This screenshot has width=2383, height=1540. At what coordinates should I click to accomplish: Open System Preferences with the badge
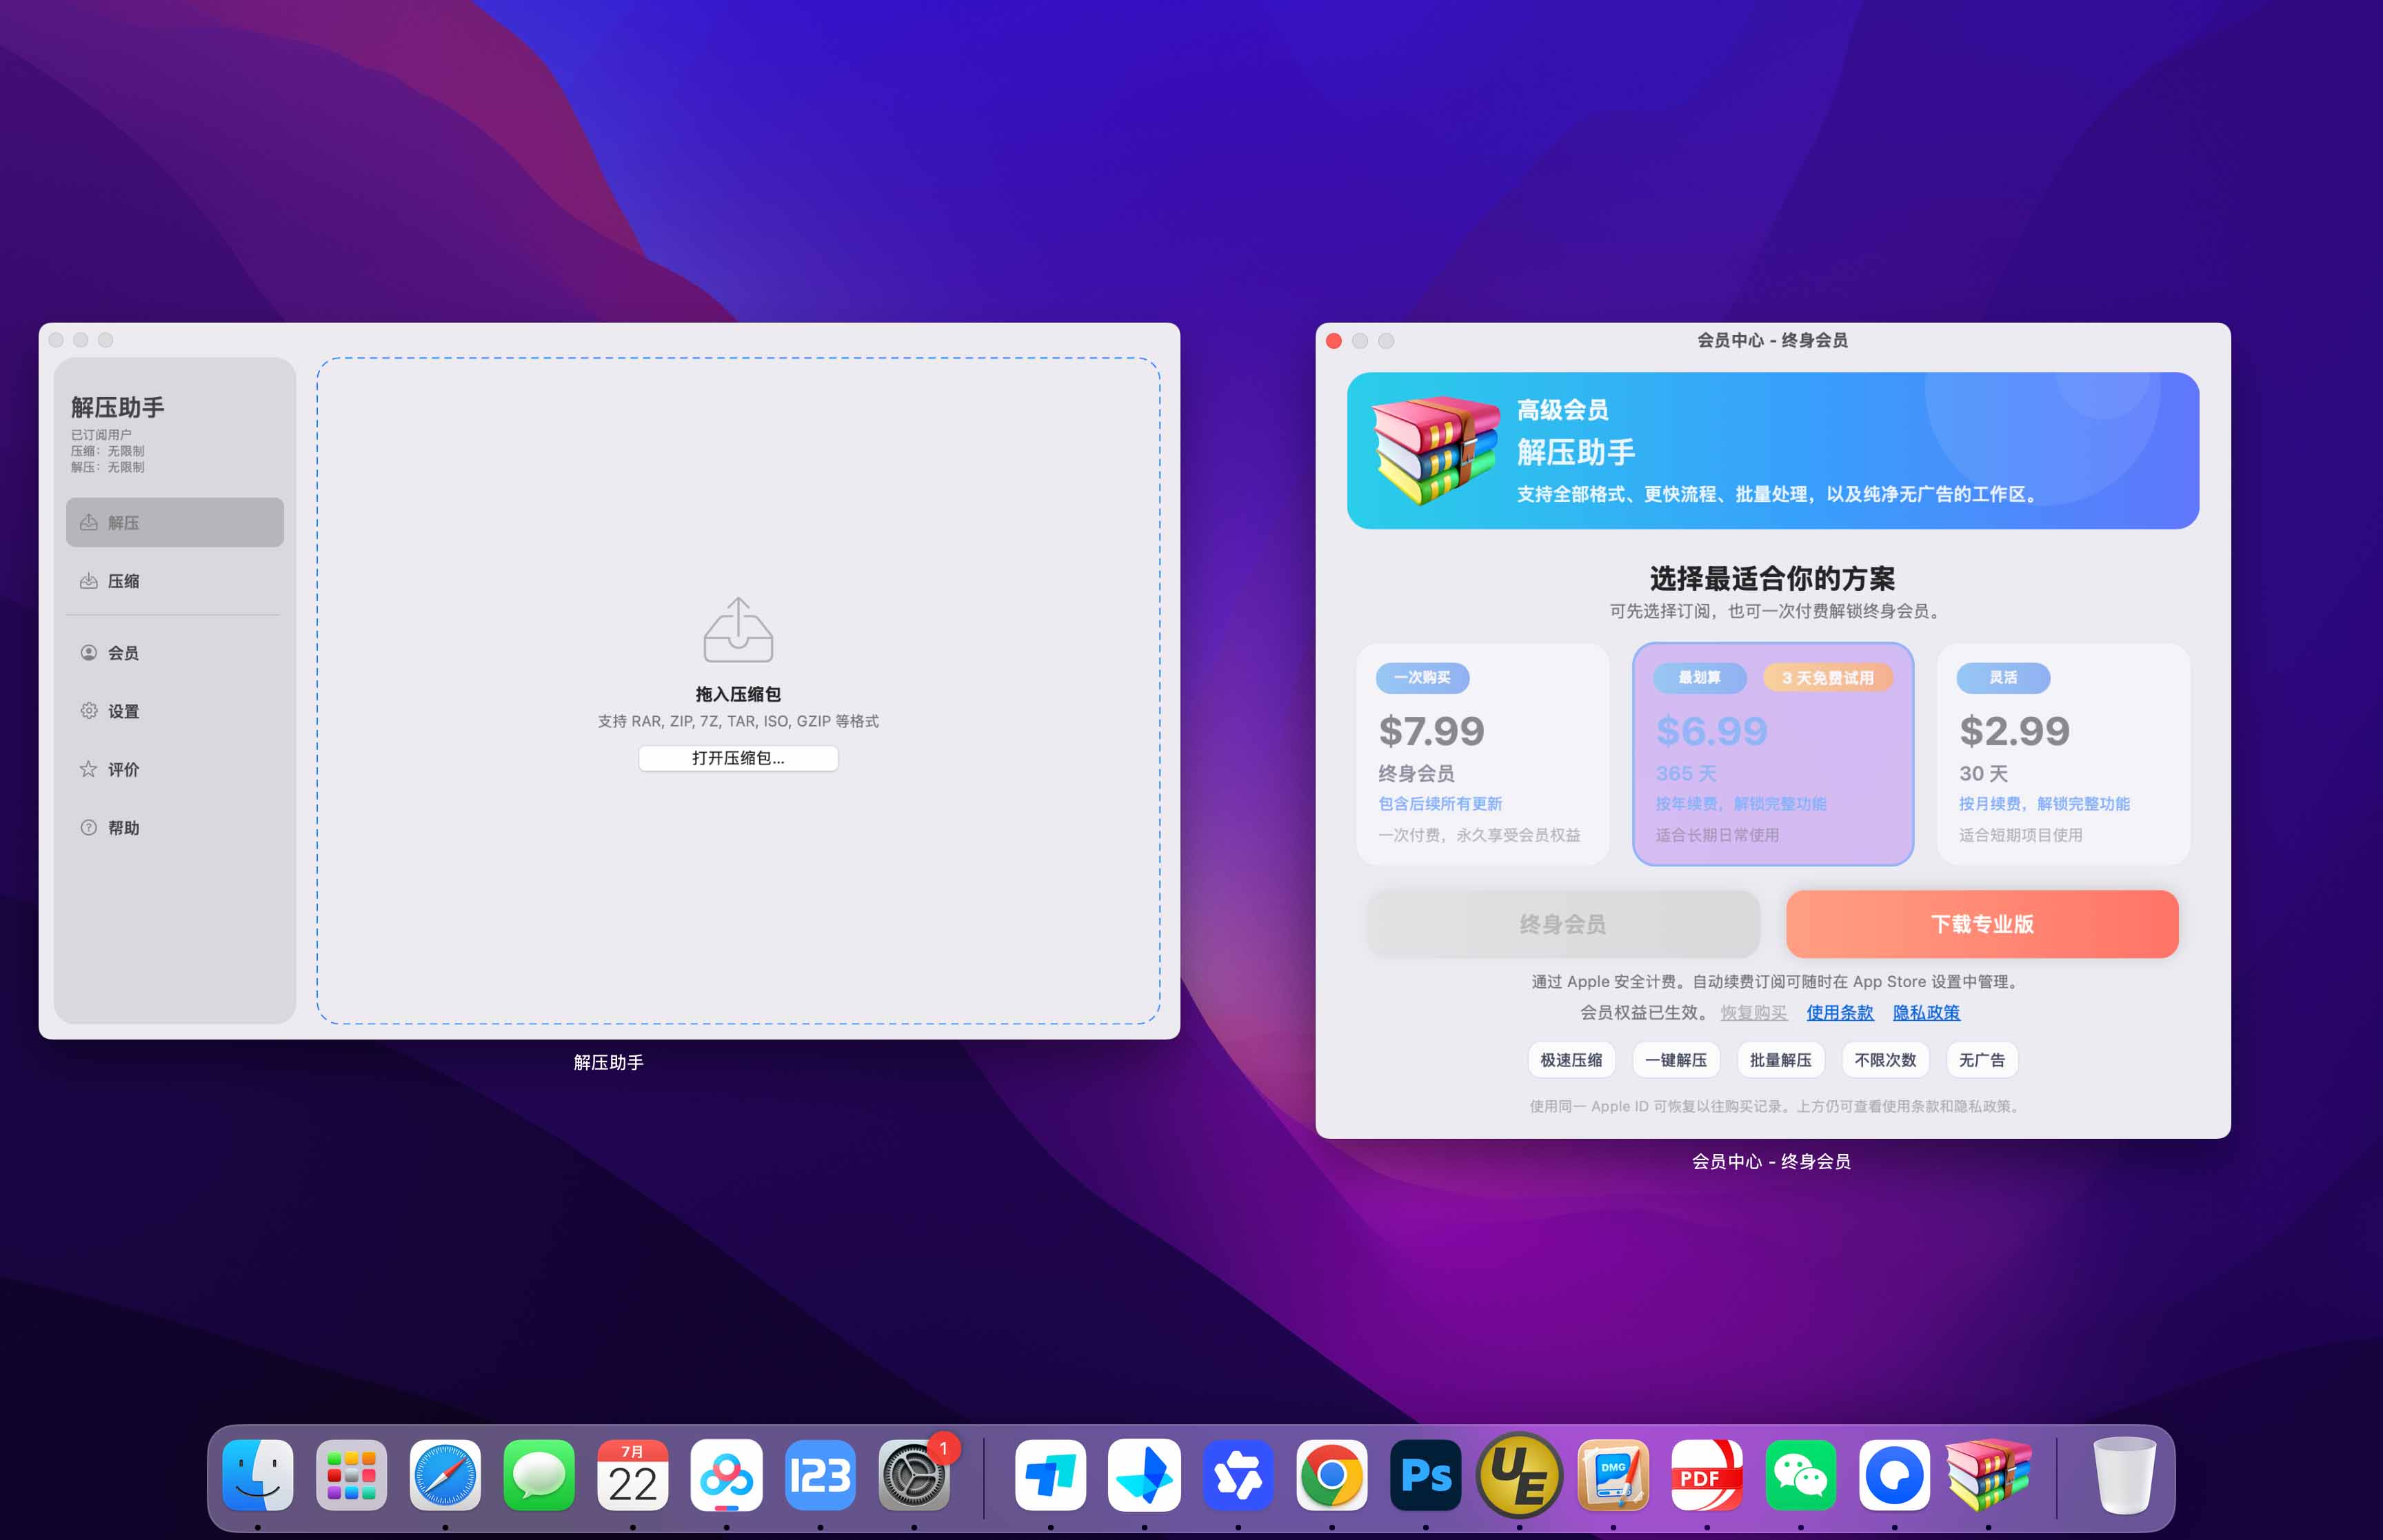click(x=914, y=1475)
